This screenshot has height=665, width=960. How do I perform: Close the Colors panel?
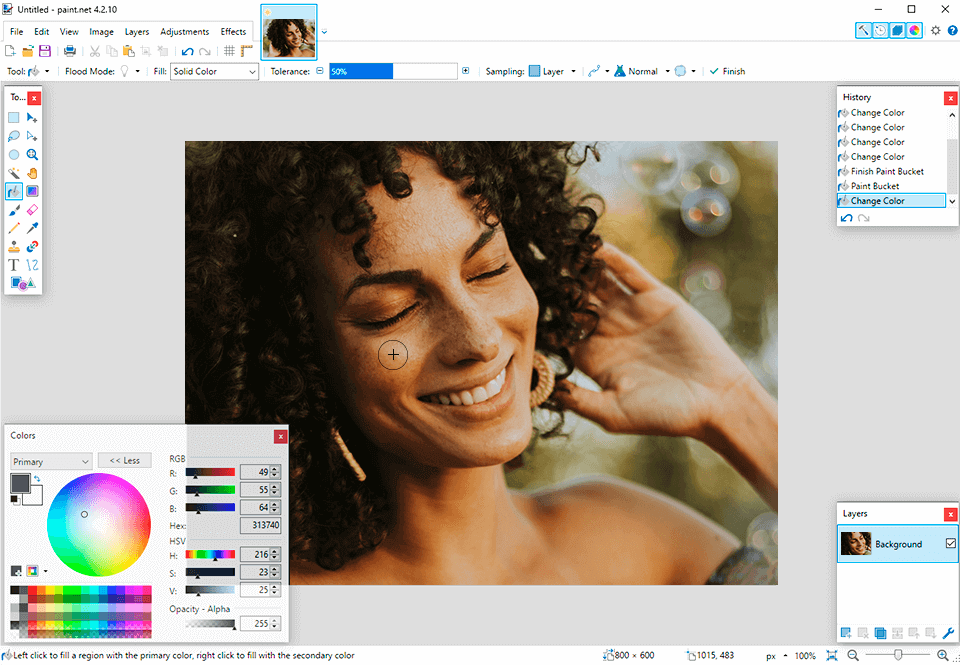[280, 436]
